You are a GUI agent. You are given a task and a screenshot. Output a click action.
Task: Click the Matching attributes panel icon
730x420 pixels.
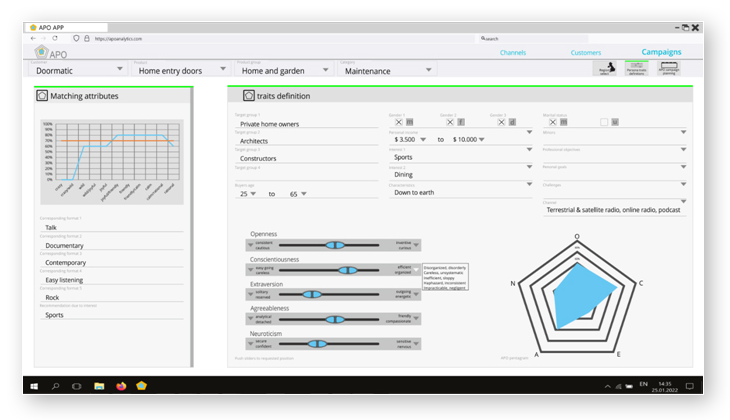[42, 96]
